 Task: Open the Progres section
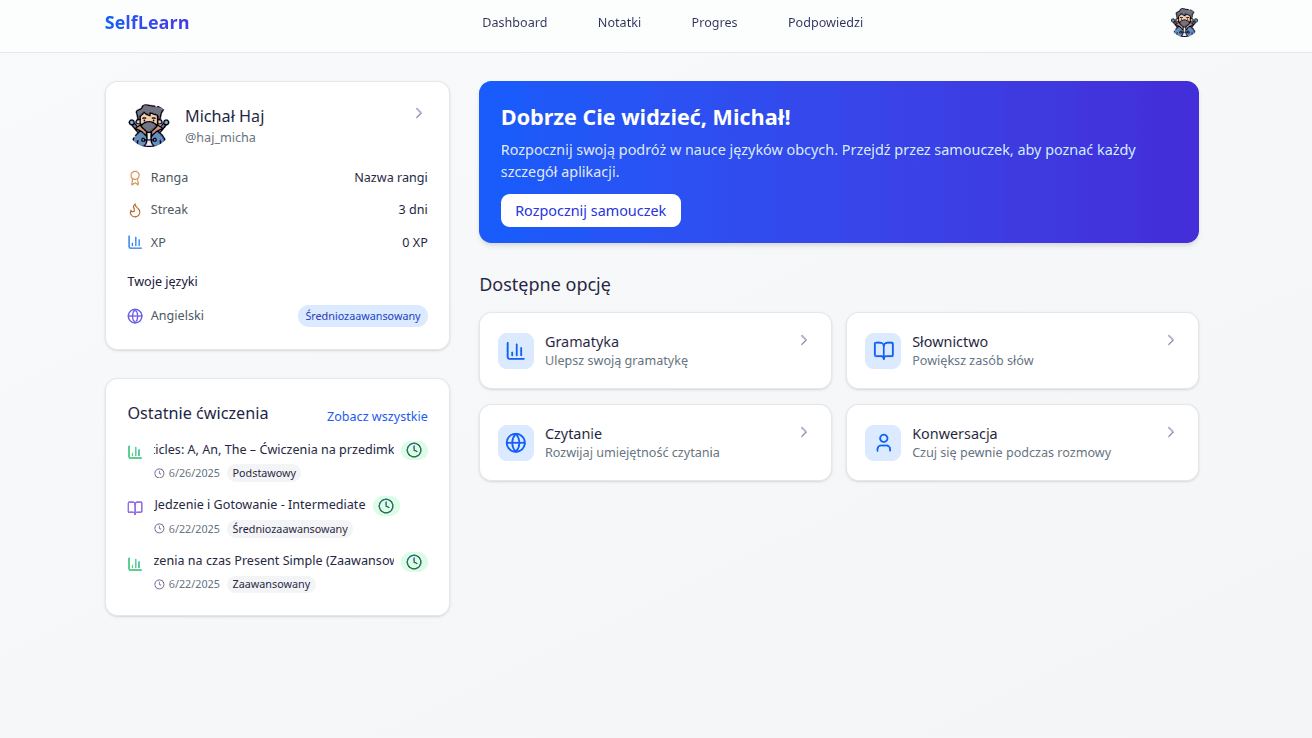pos(714,22)
